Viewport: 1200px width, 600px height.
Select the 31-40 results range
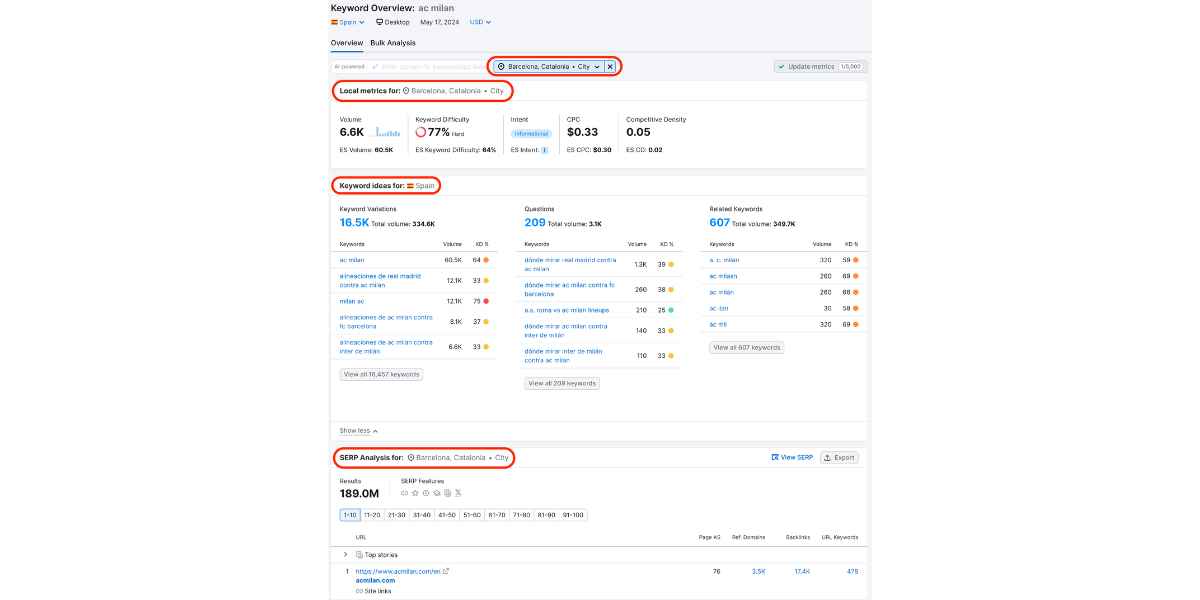click(422, 515)
